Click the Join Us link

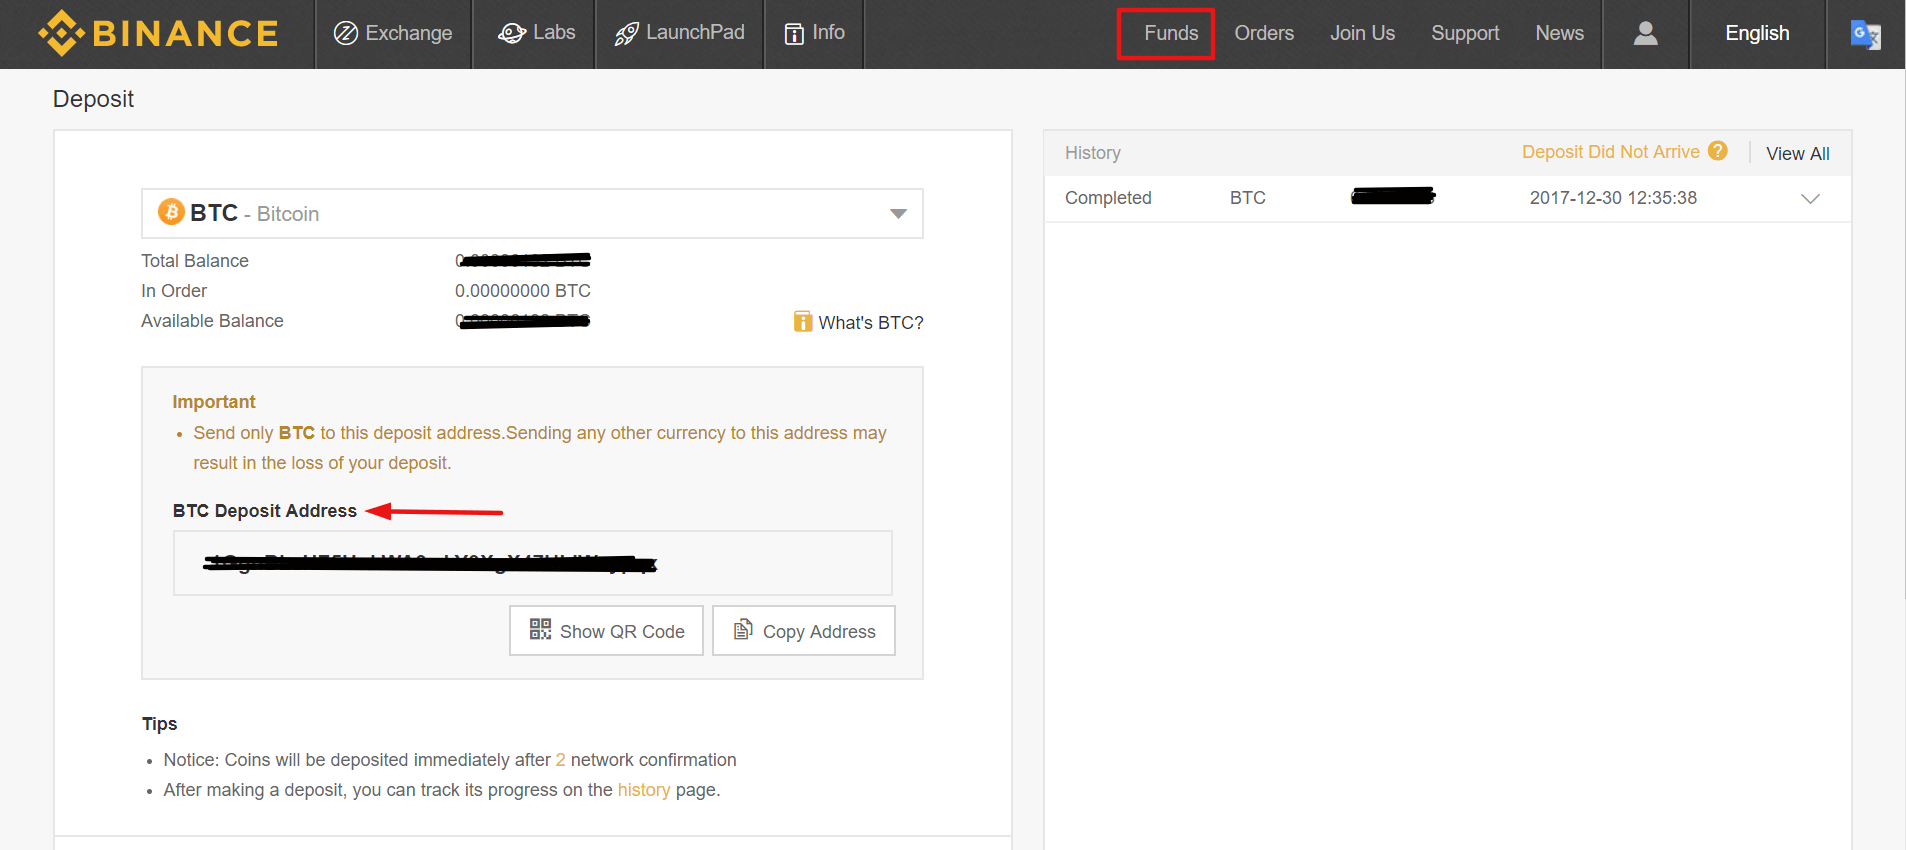(x=1362, y=33)
